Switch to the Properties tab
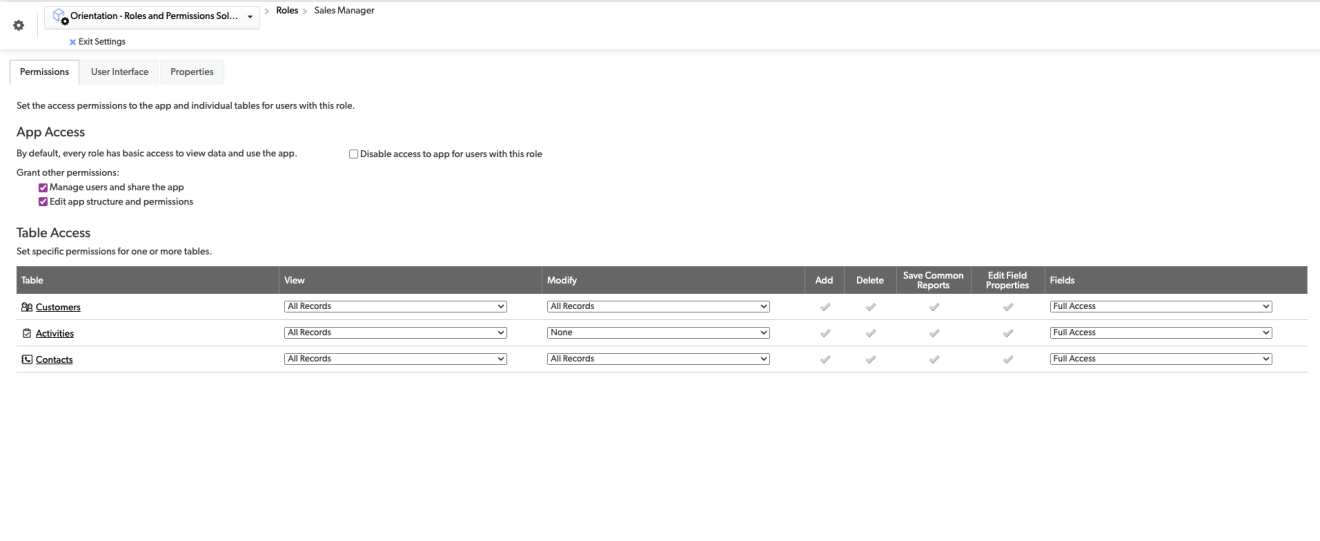Viewport: 1320px width, 541px height. (192, 72)
